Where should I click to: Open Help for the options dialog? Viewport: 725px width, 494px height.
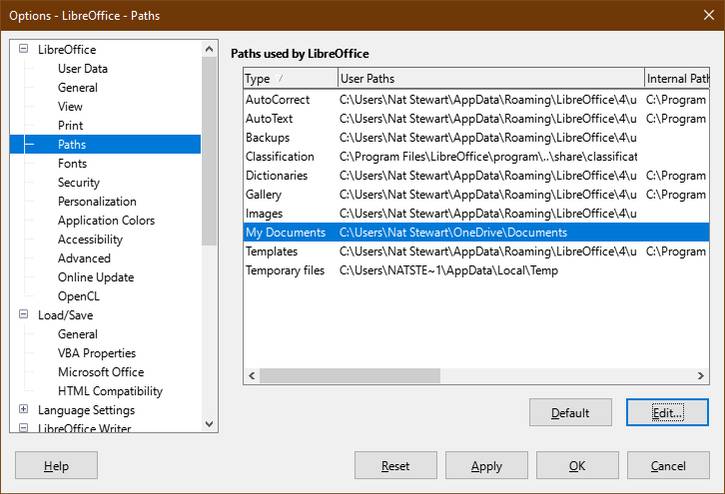click(56, 465)
